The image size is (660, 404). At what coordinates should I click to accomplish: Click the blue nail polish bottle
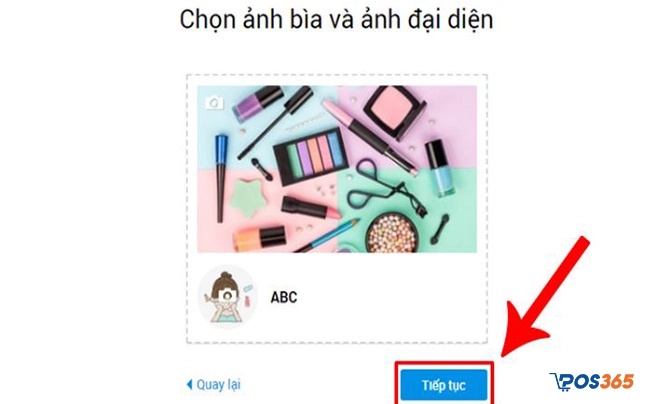click(x=439, y=168)
